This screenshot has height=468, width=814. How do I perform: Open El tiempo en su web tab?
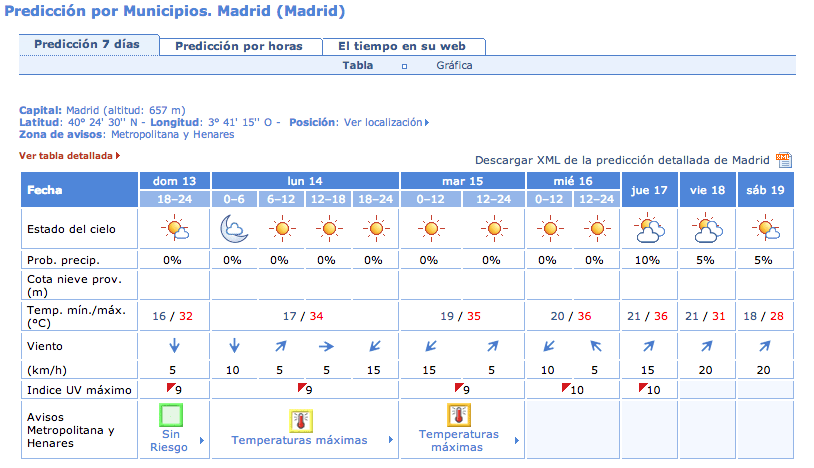point(402,46)
